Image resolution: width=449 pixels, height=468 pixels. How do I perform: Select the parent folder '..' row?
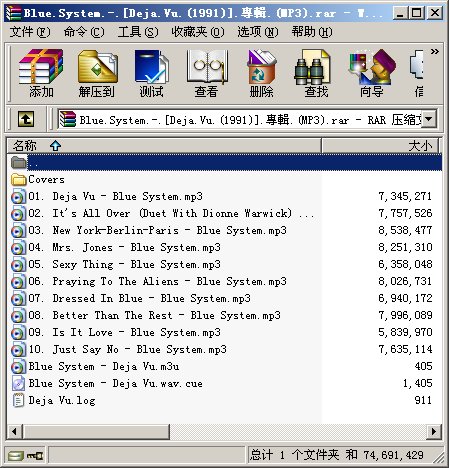225,162
